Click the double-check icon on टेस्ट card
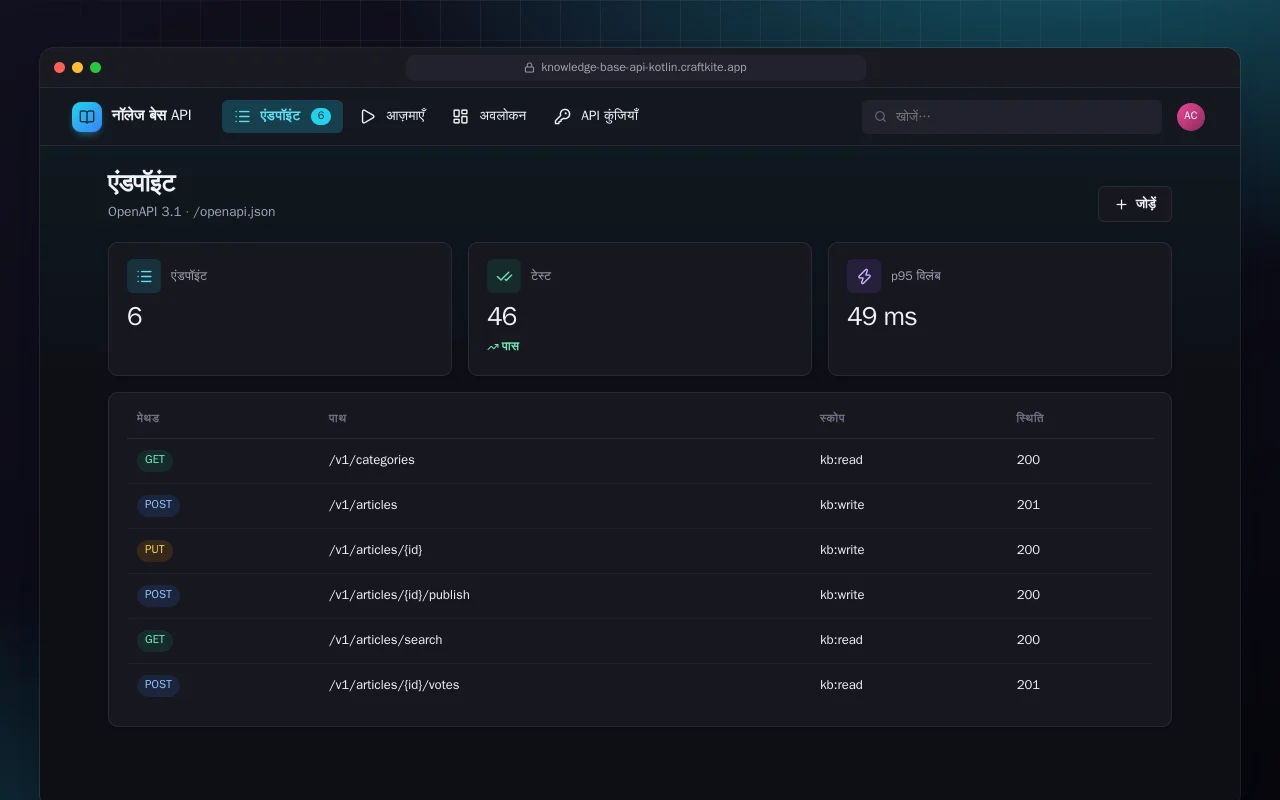The width and height of the screenshot is (1280, 800). click(x=504, y=276)
